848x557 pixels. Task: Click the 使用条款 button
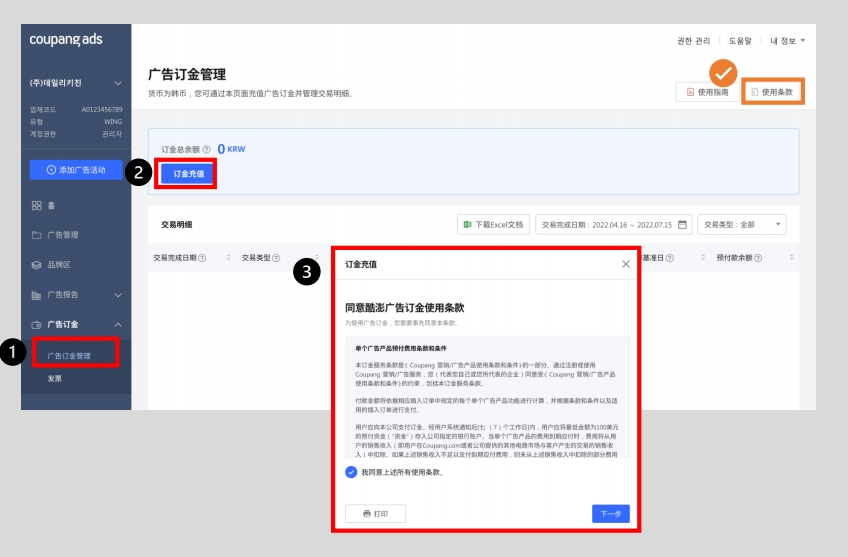(x=772, y=92)
